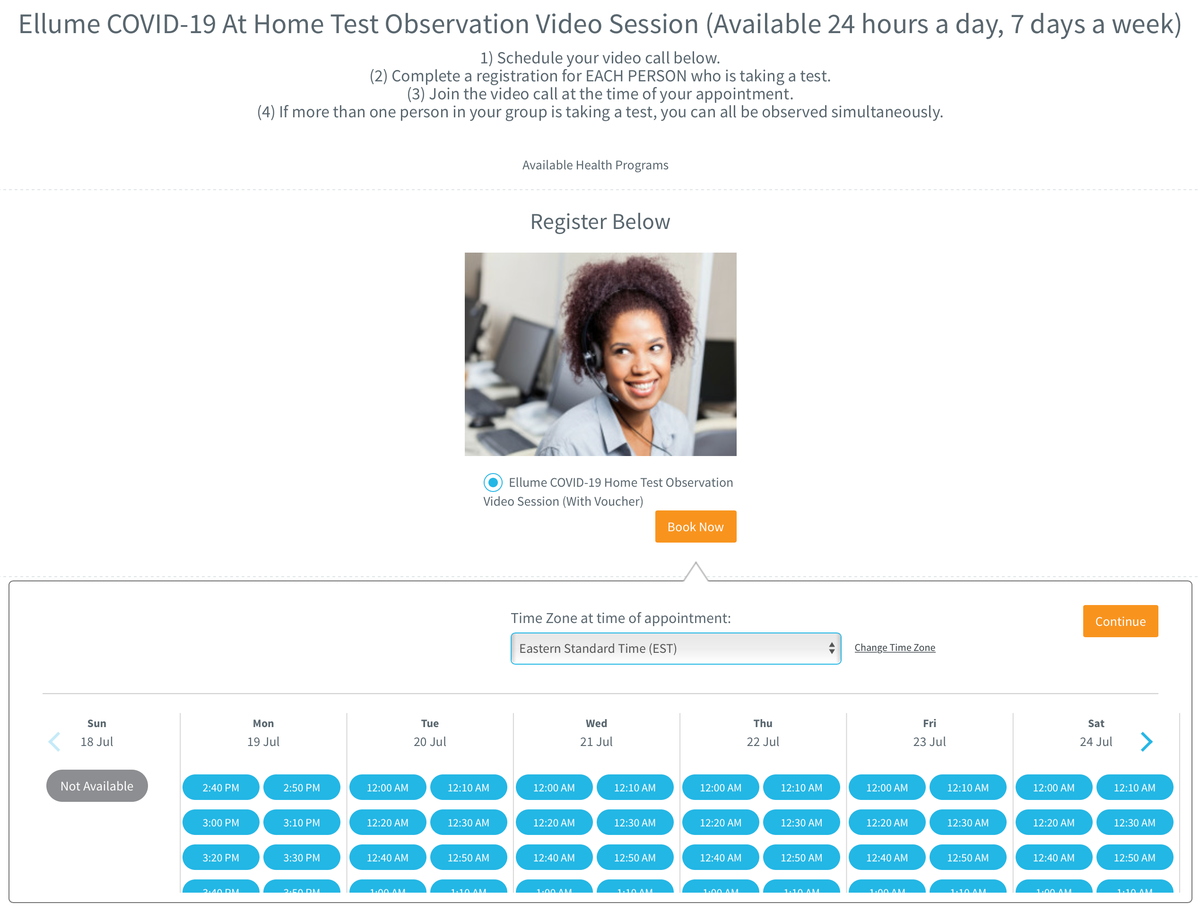The image size is (1200, 913).
Task: Click the Mon 19 Jul column header
Action: click(263, 732)
